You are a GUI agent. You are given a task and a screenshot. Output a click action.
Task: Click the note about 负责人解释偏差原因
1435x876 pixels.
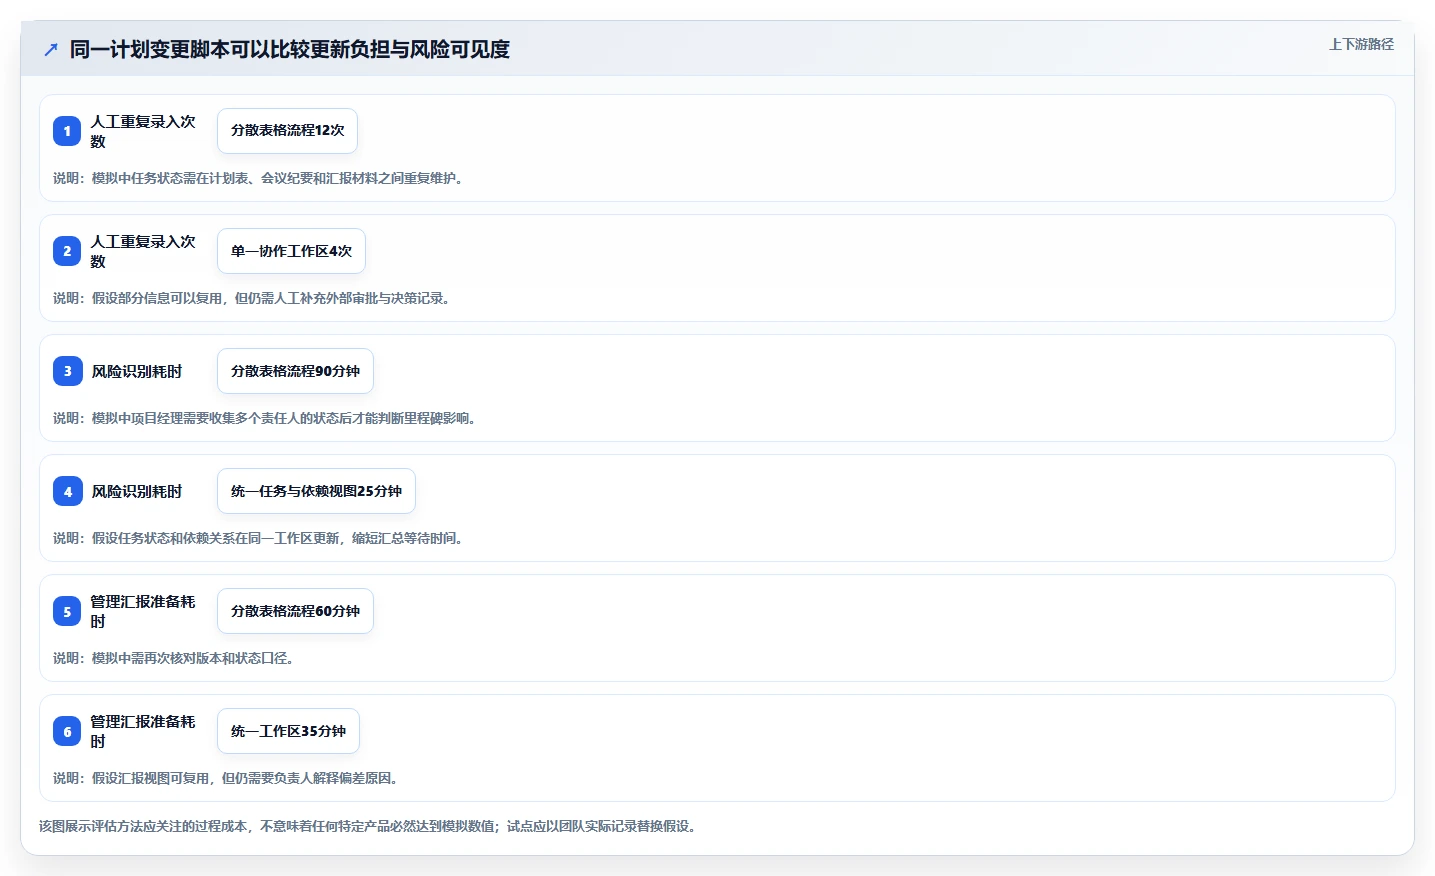(x=225, y=778)
